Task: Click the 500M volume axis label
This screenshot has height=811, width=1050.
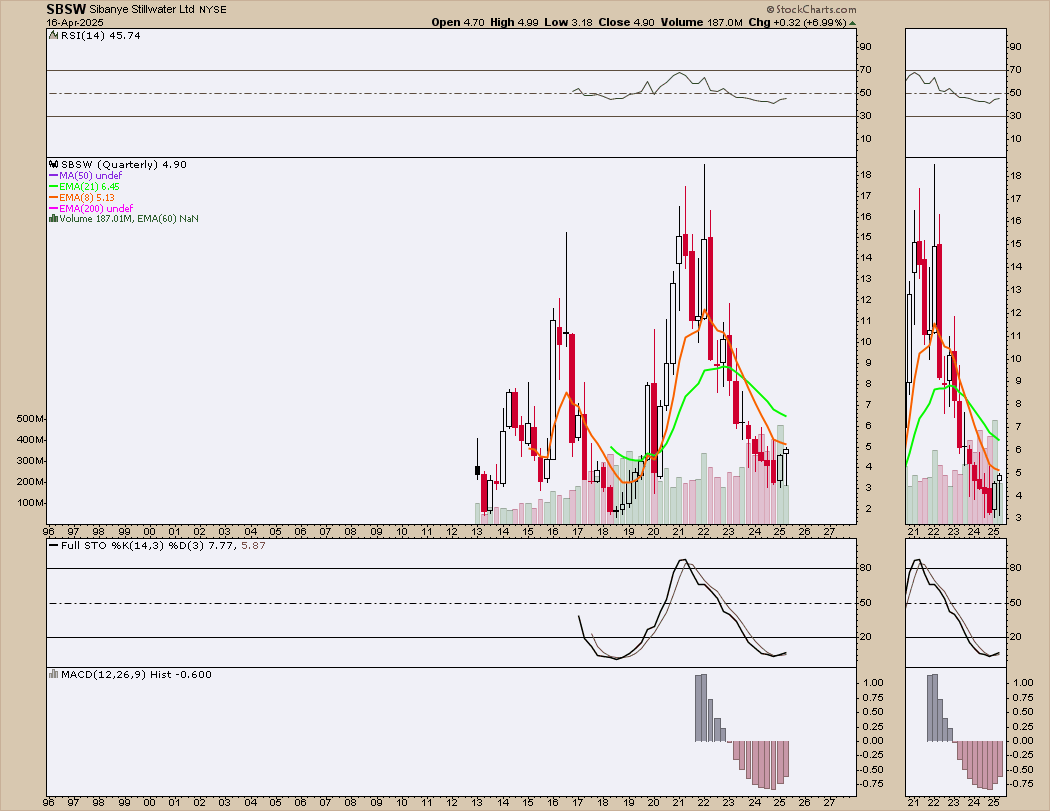Action: [30, 419]
